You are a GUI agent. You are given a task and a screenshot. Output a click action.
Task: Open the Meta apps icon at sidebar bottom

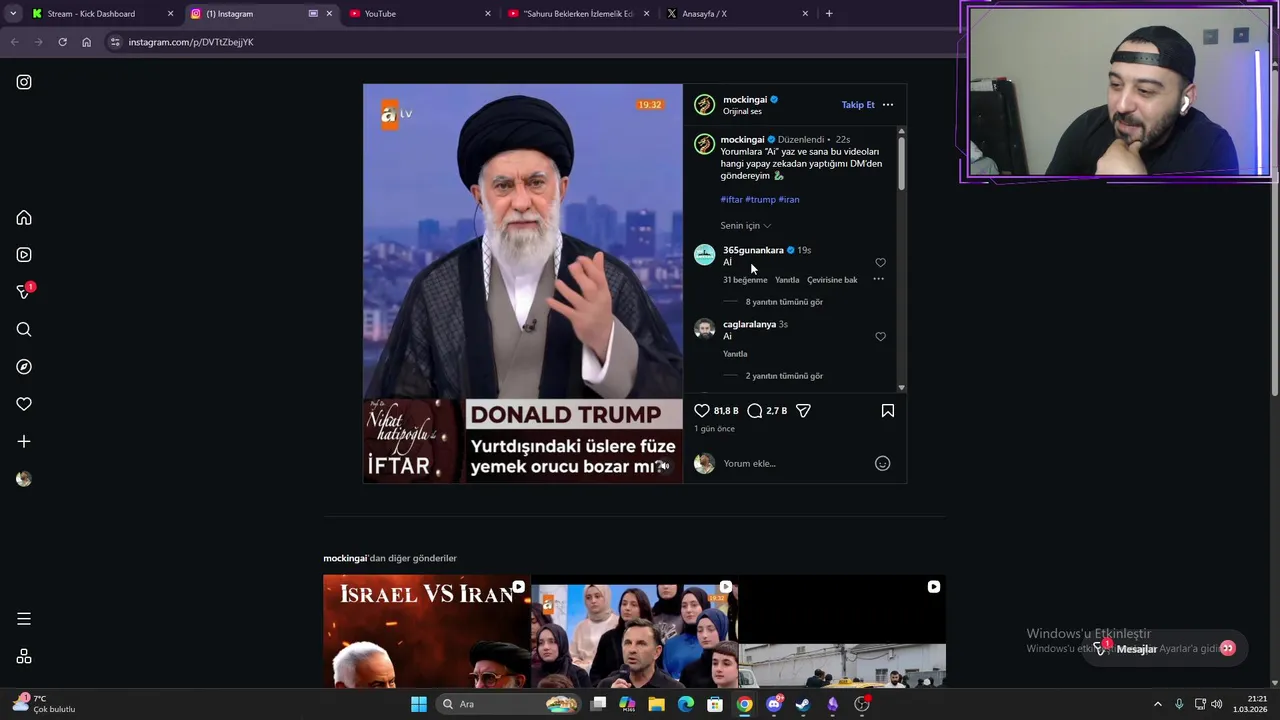point(24,657)
